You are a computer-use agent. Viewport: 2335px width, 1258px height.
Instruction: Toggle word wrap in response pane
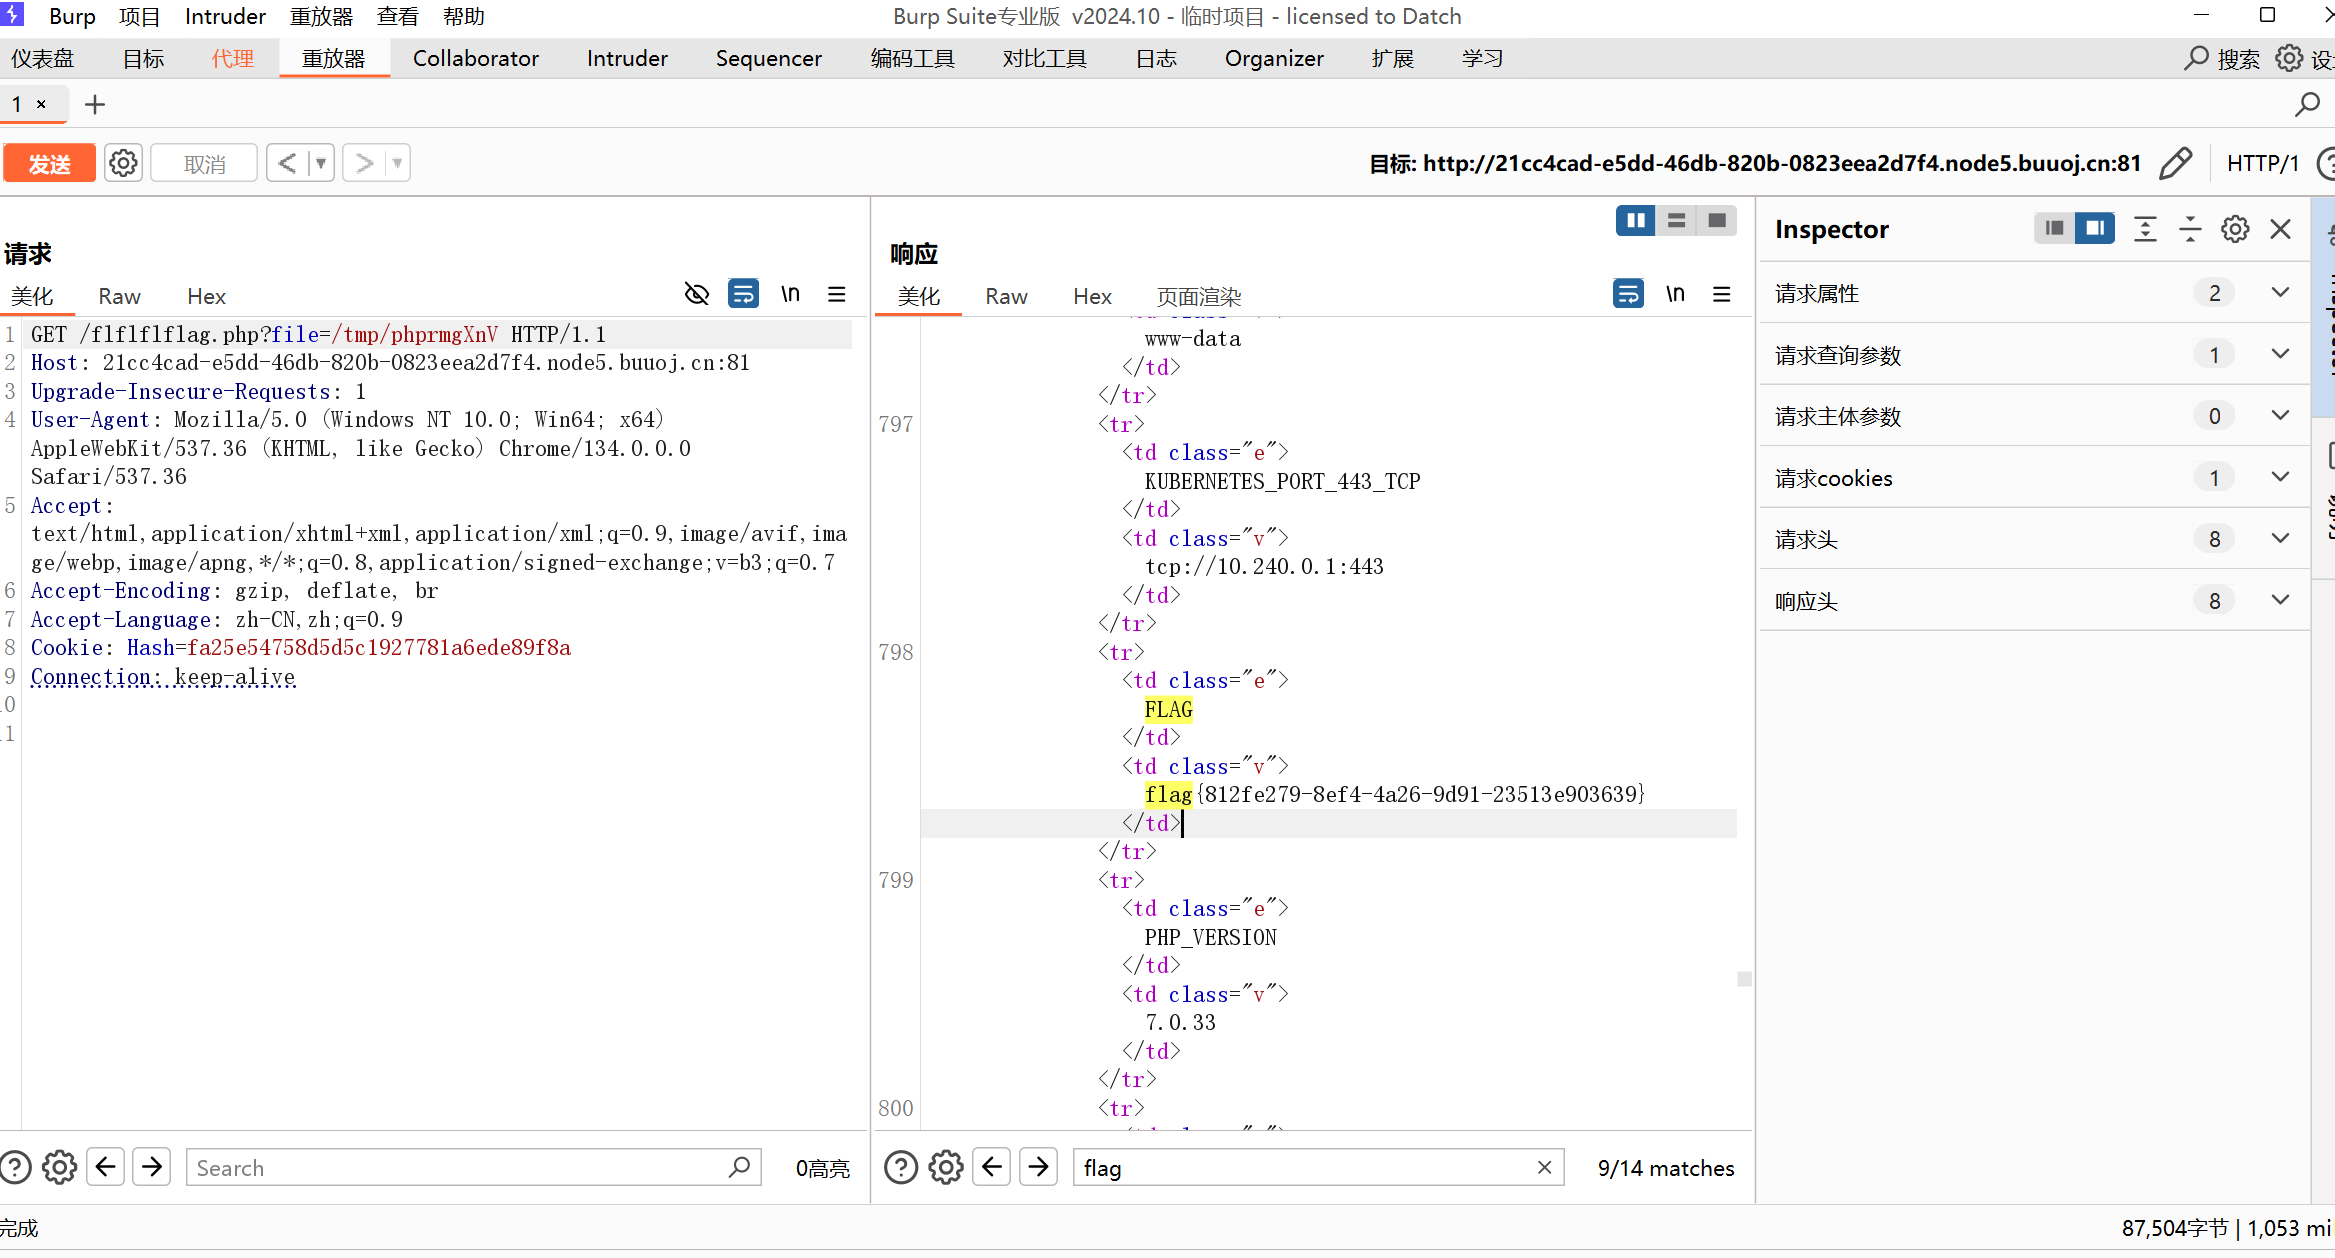pos(1628,294)
